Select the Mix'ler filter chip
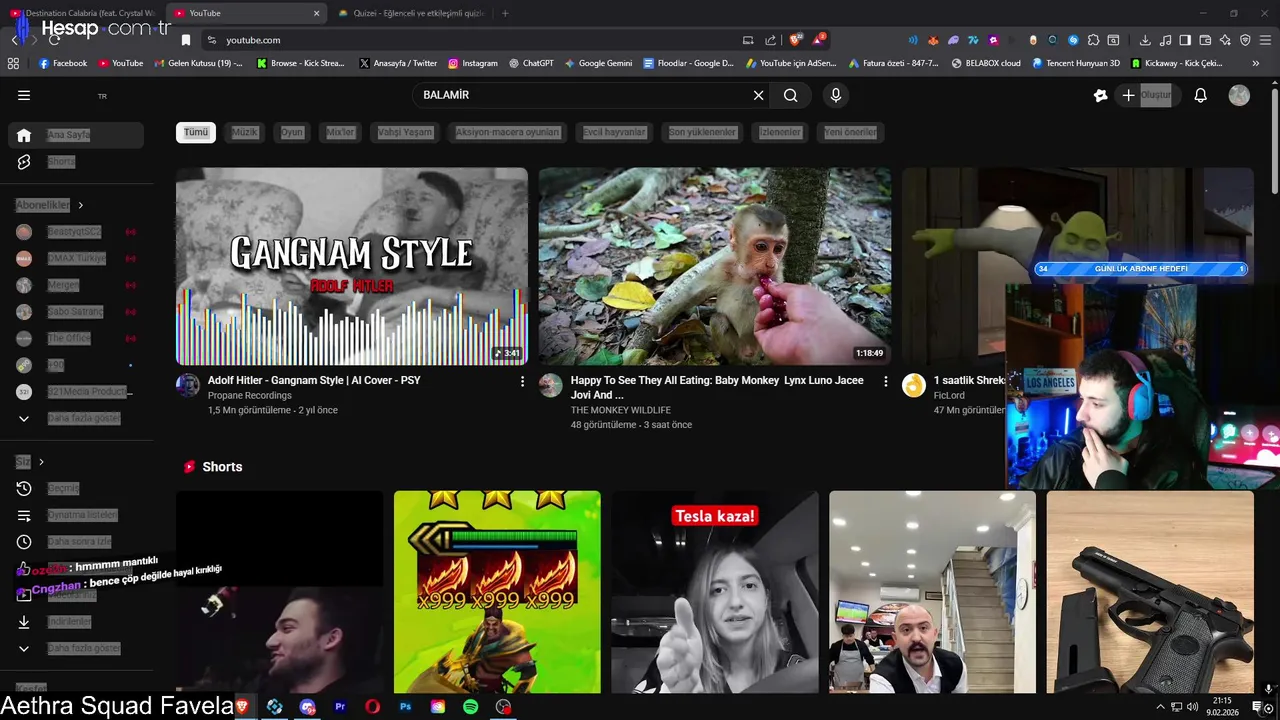Viewport: 1280px width, 720px height. click(340, 132)
